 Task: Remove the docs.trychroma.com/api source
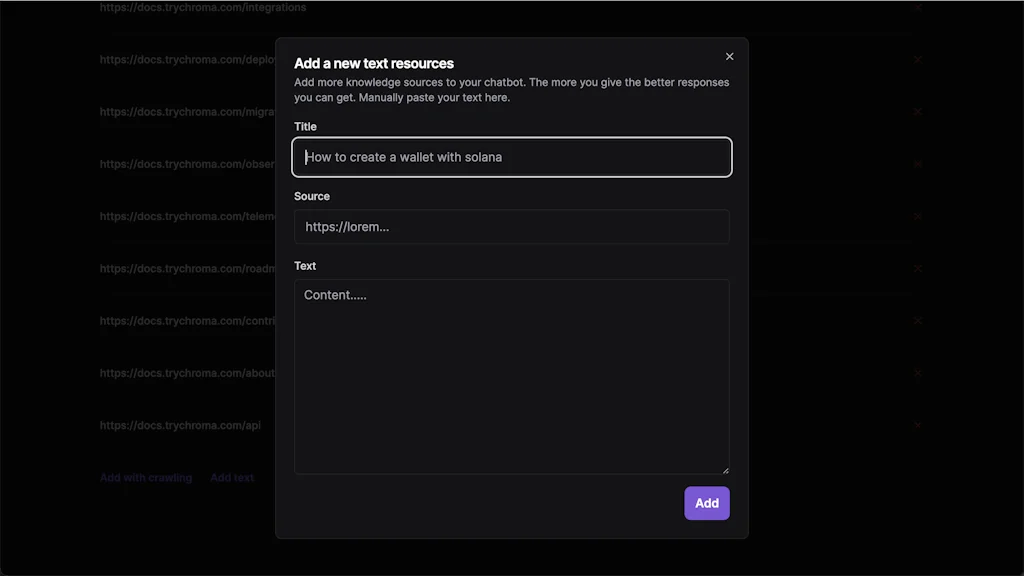pos(918,424)
